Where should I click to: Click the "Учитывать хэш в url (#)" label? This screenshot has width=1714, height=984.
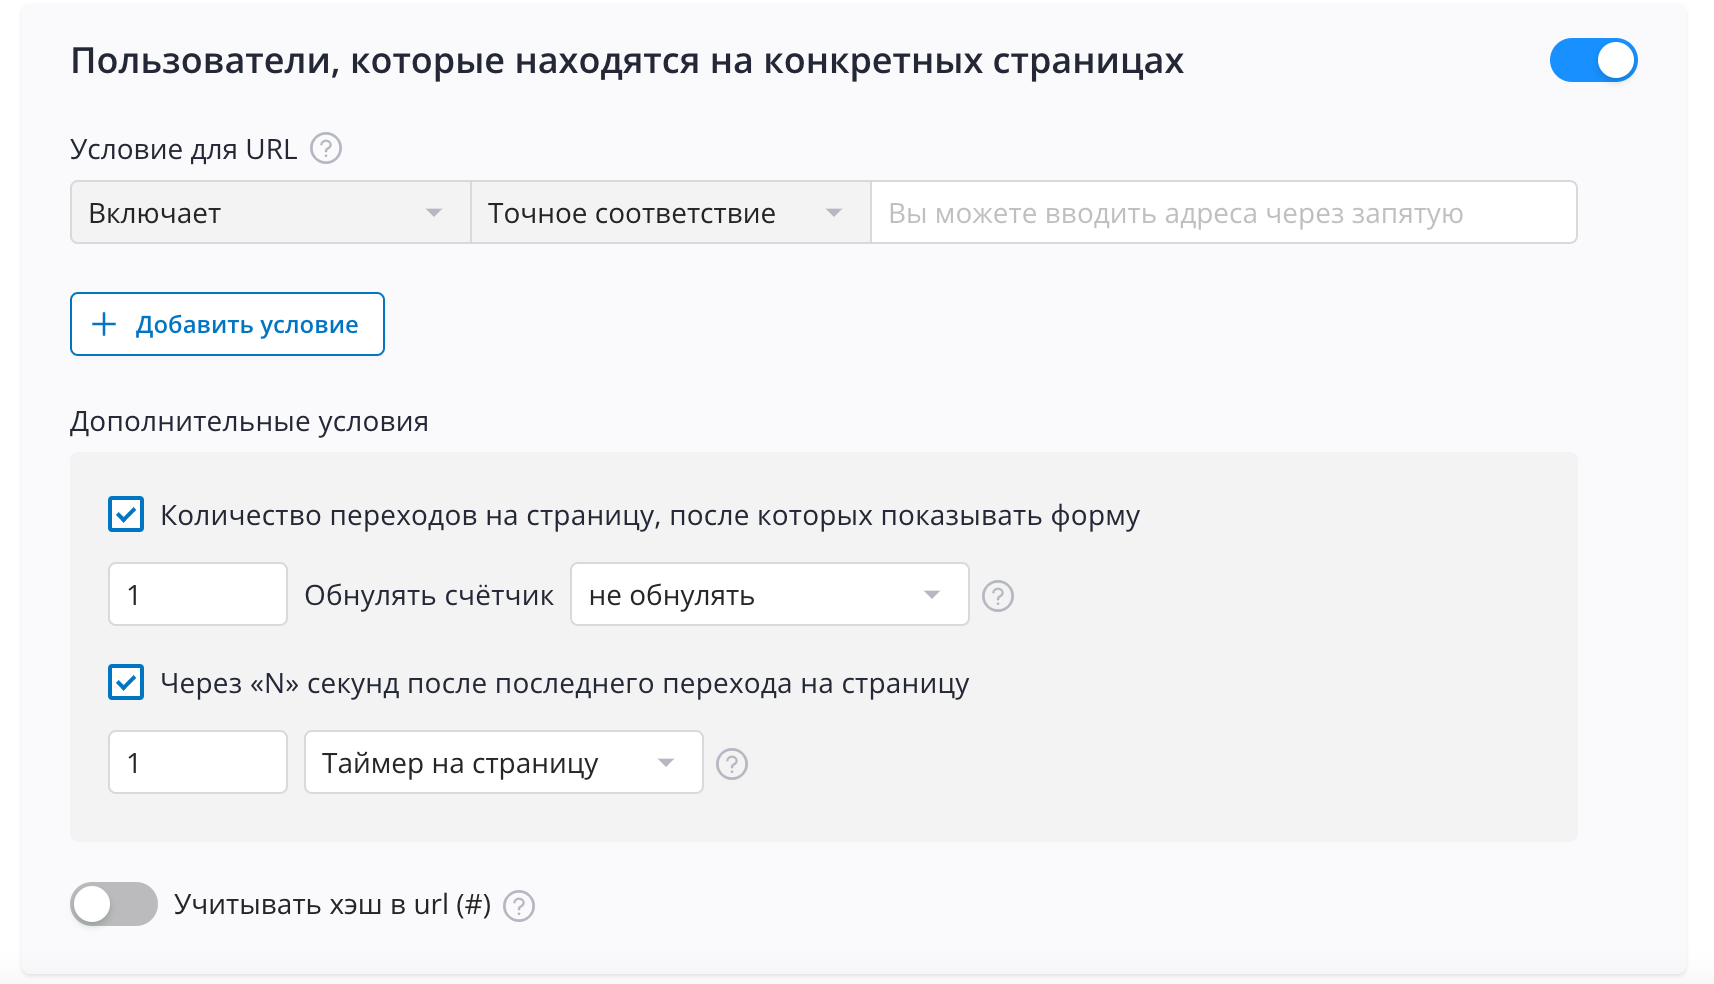pos(332,905)
